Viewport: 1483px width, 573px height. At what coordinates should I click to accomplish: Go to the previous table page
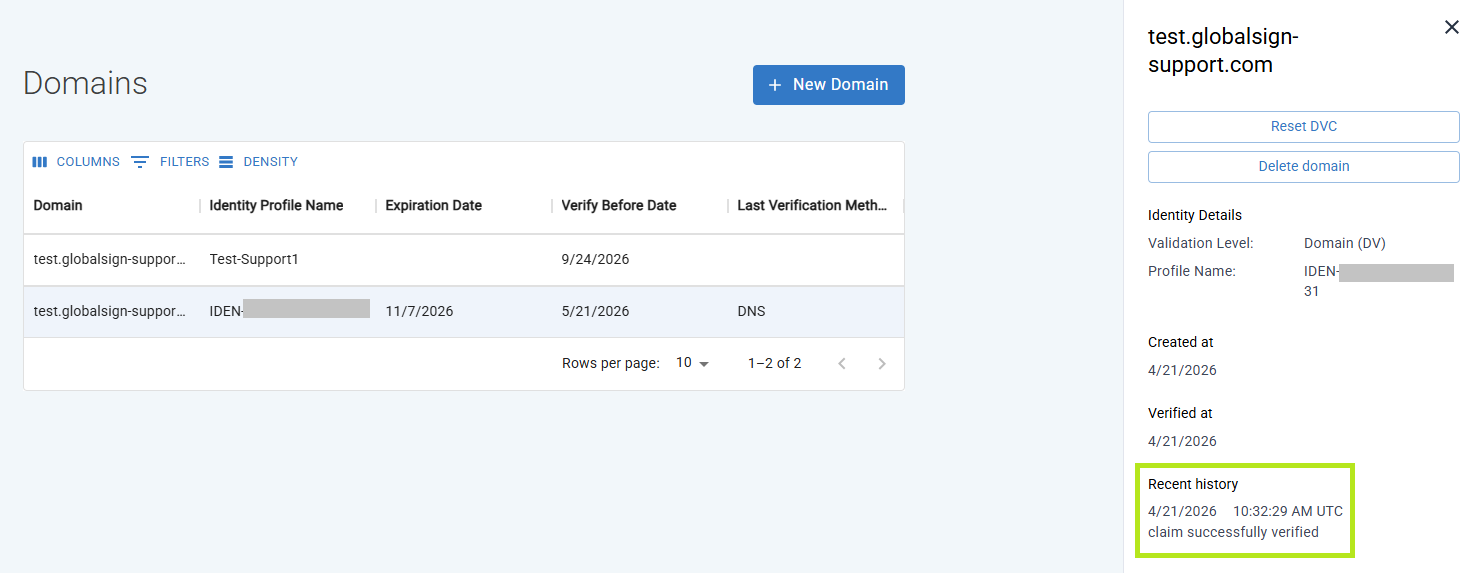click(842, 364)
